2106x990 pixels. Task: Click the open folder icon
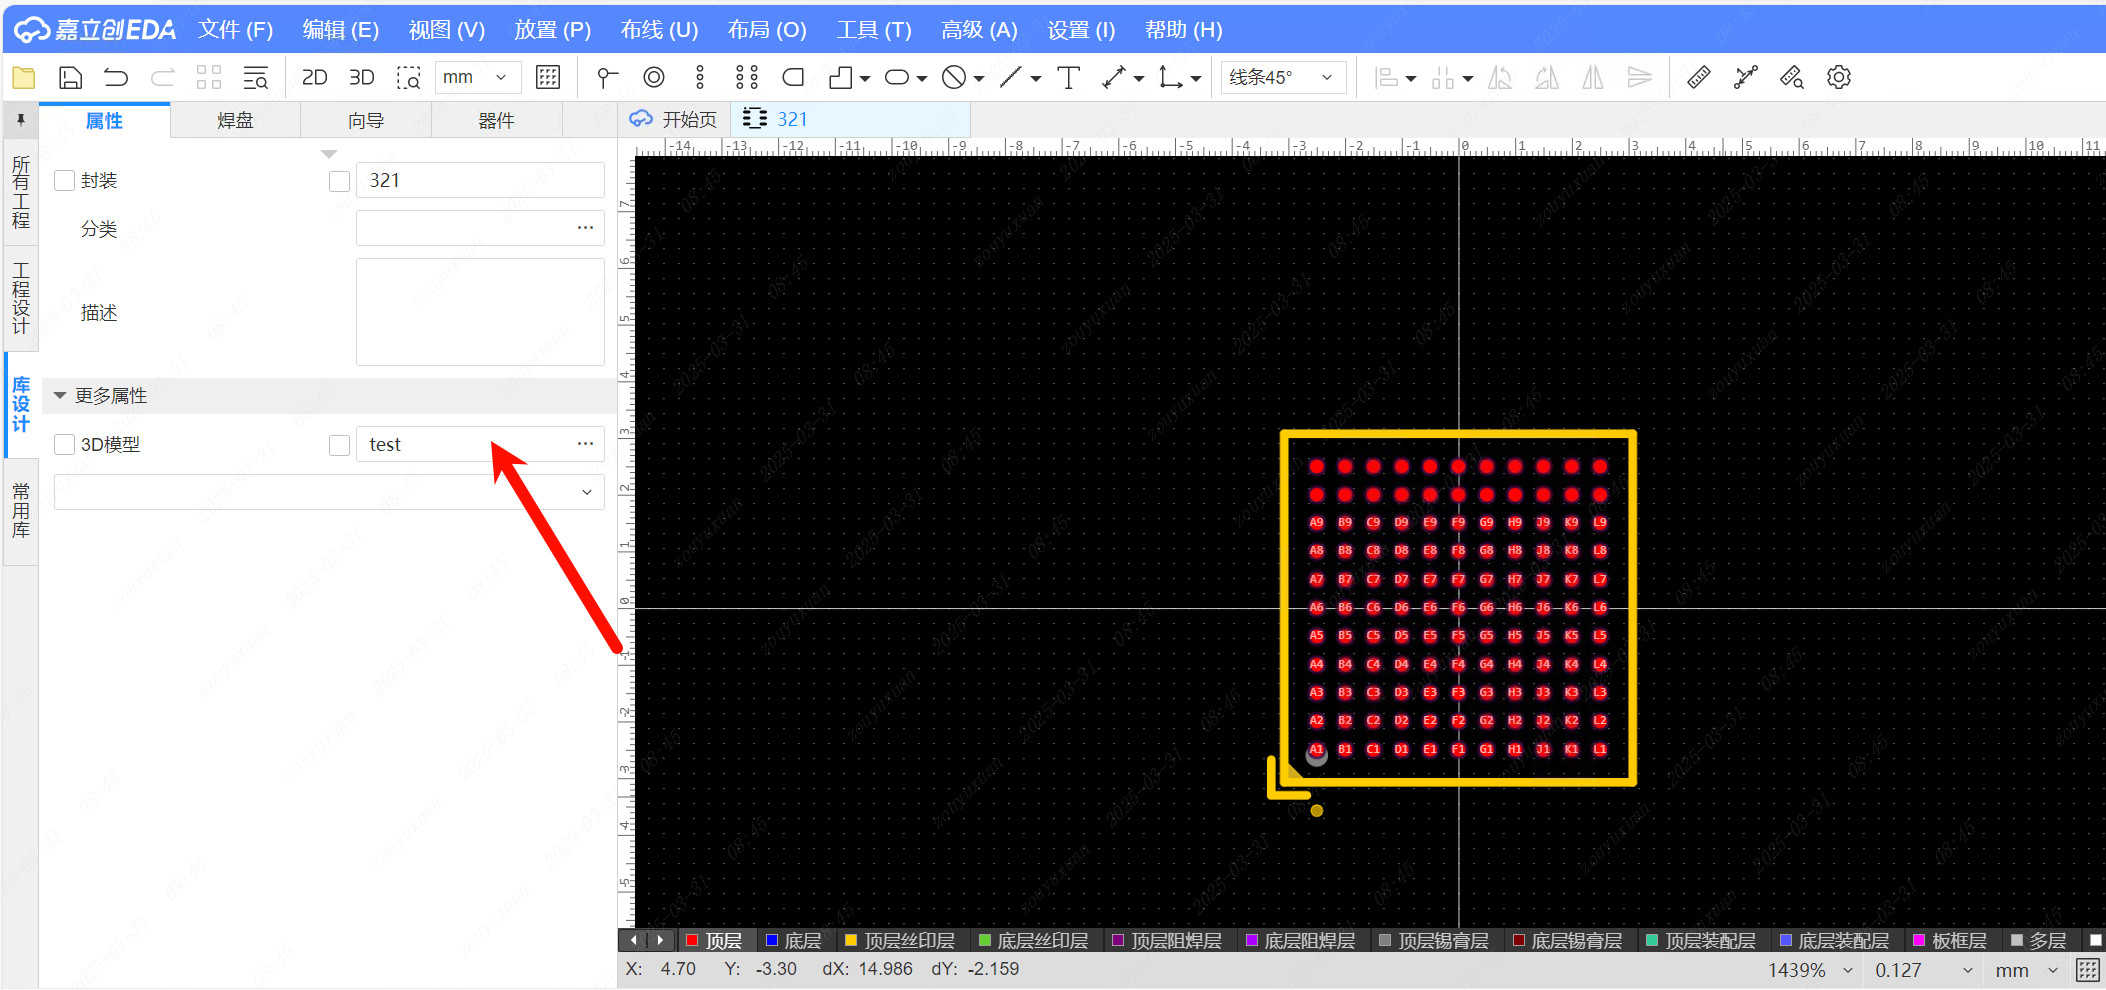tap(24, 78)
